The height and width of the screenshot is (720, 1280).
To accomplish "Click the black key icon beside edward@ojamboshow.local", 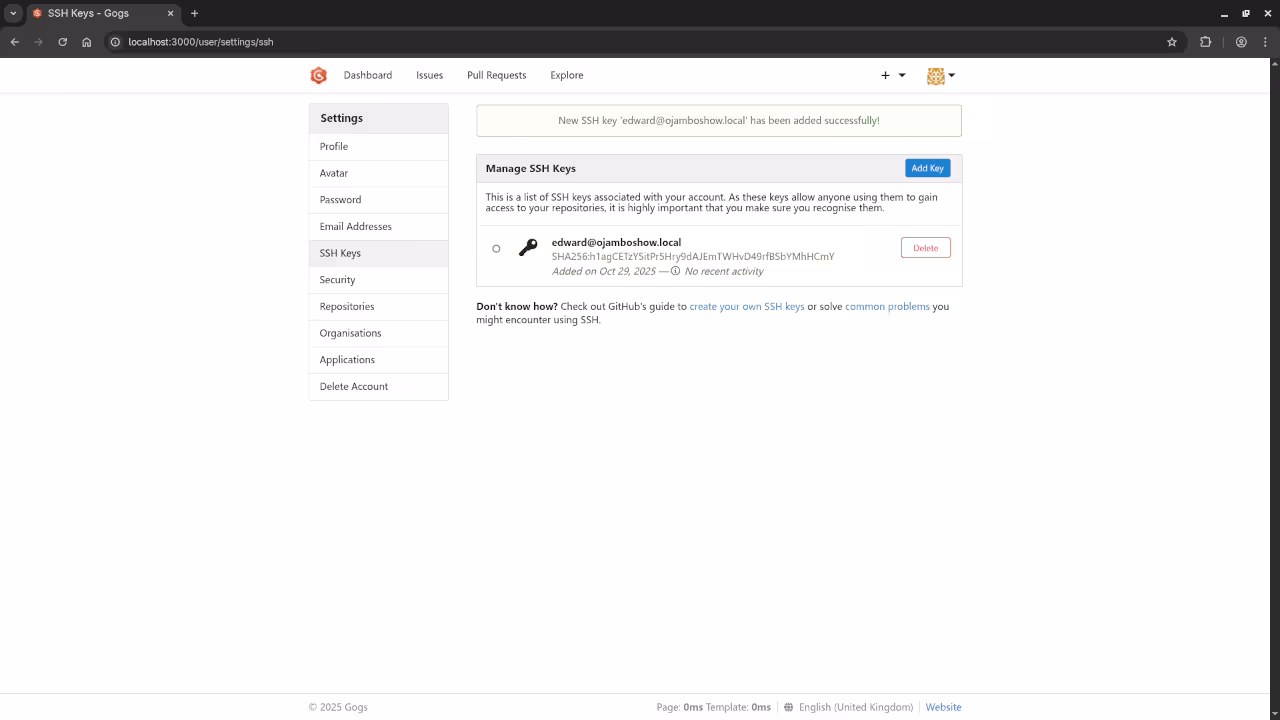I will pos(528,248).
